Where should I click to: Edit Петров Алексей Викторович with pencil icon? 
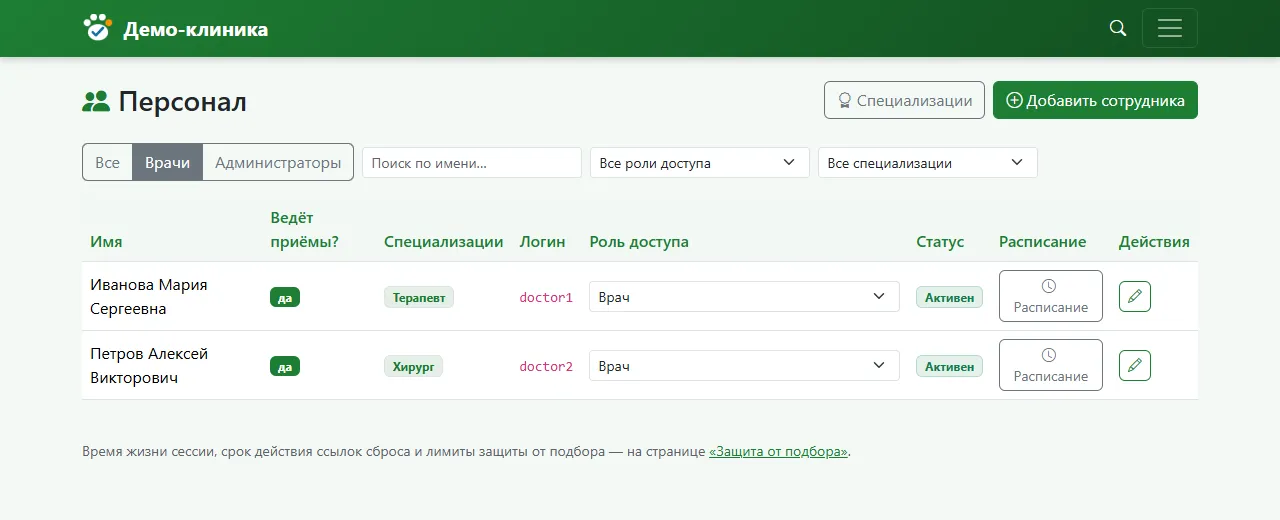pos(1134,365)
